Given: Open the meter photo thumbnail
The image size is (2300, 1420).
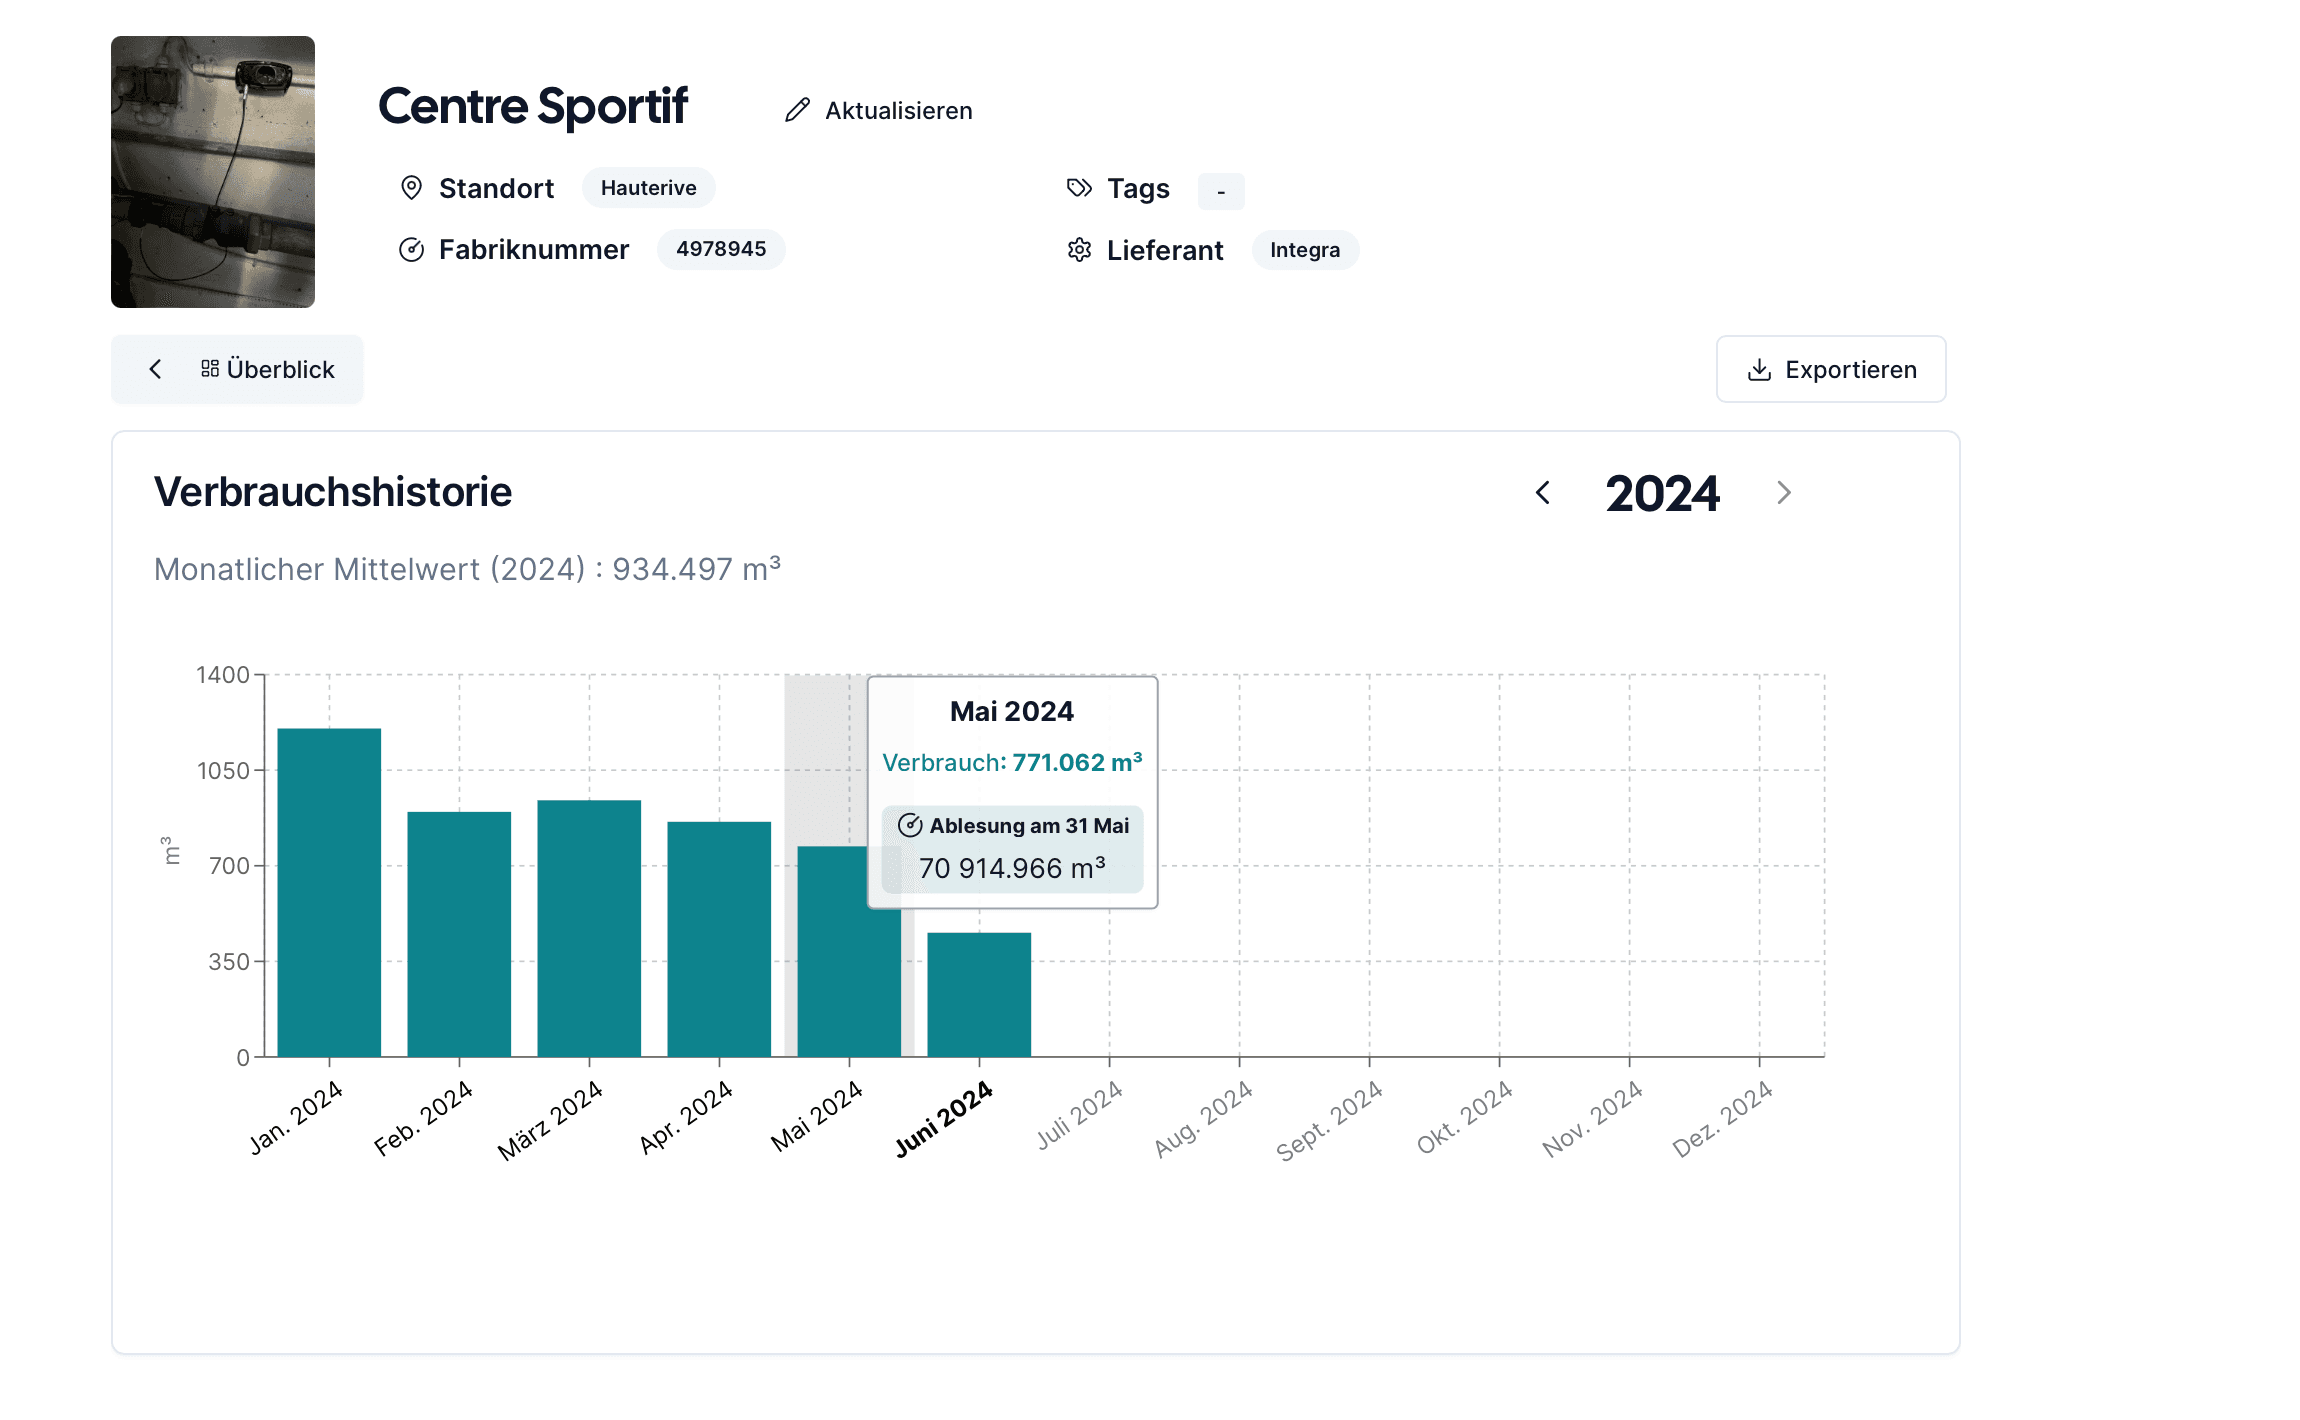Looking at the screenshot, I should pos(213,172).
